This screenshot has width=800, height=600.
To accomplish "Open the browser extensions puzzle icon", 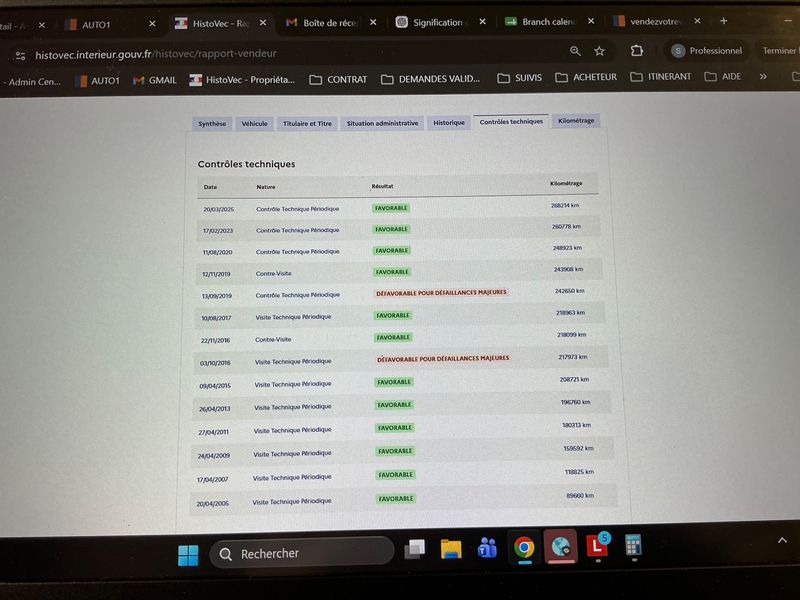I will (637, 51).
